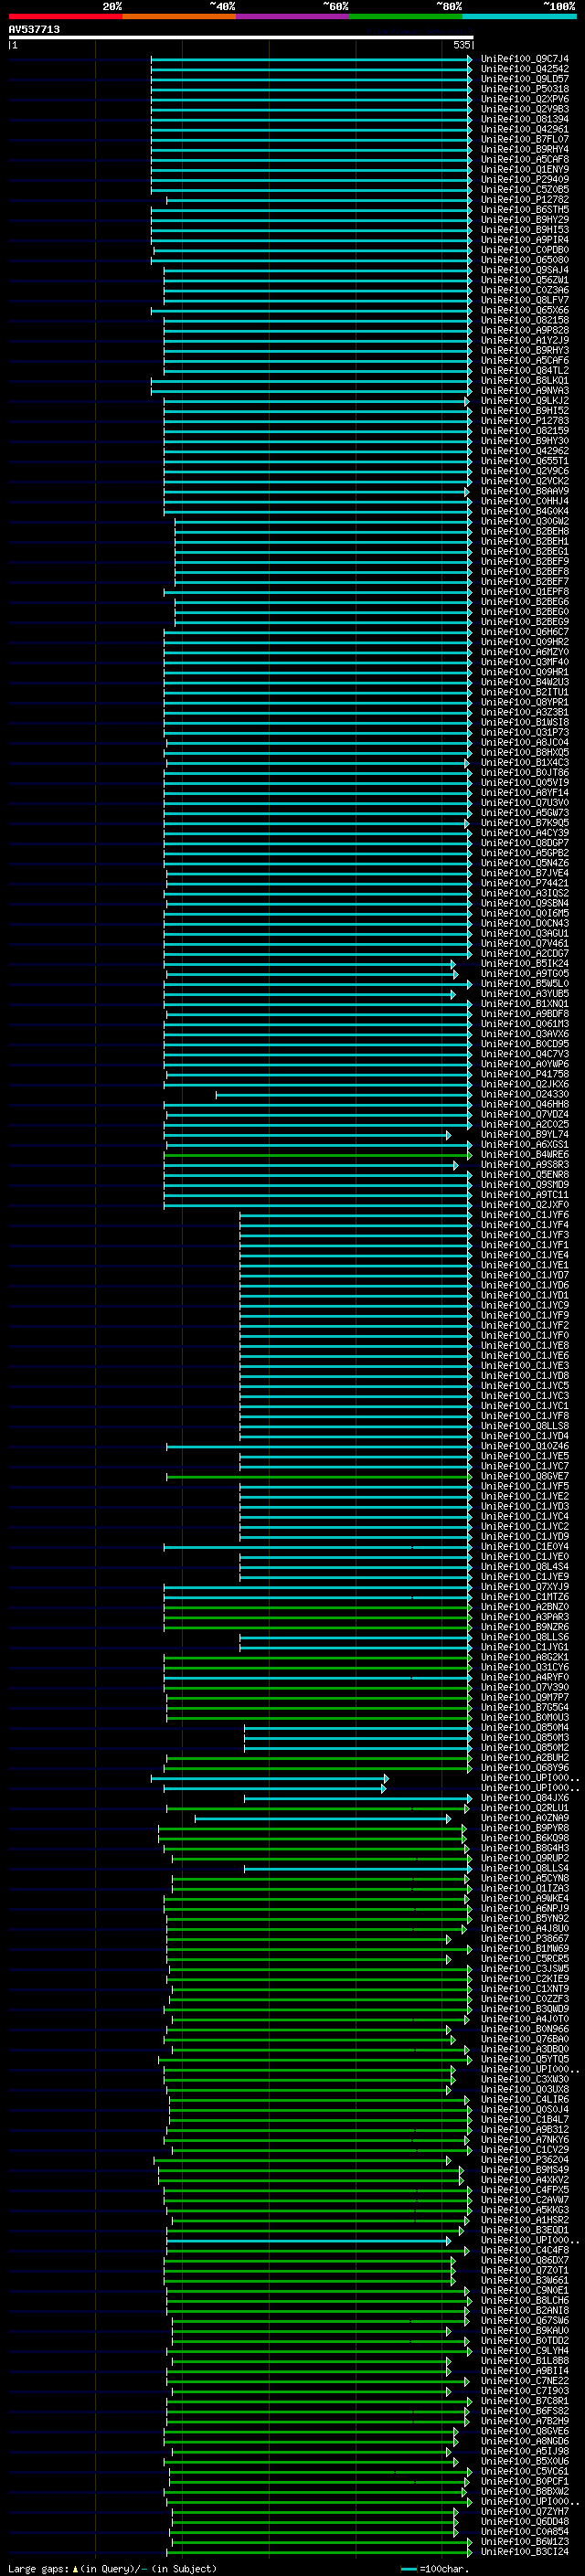Click the UniRef100_C1JYD7 label

[524, 1275]
